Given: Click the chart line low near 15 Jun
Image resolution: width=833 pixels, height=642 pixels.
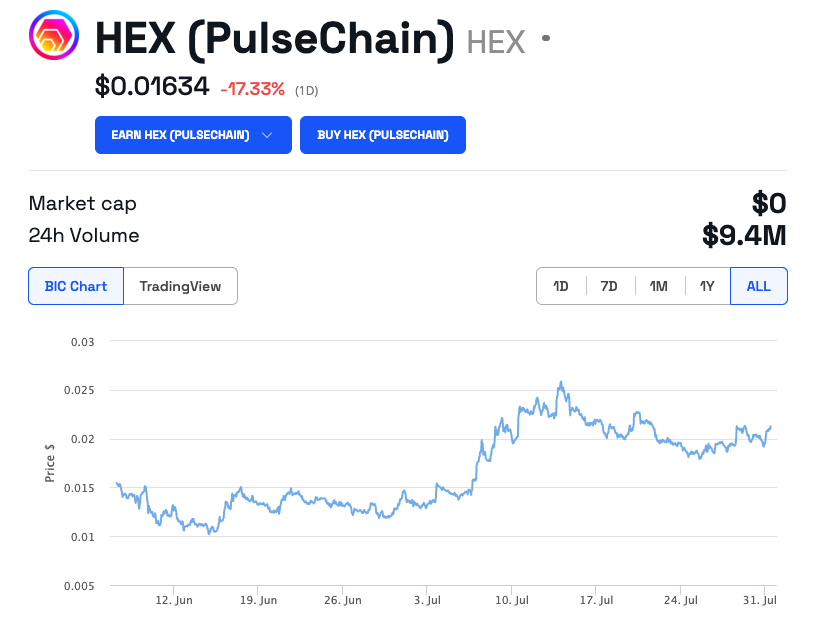Looking at the screenshot, I should (x=210, y=533).
